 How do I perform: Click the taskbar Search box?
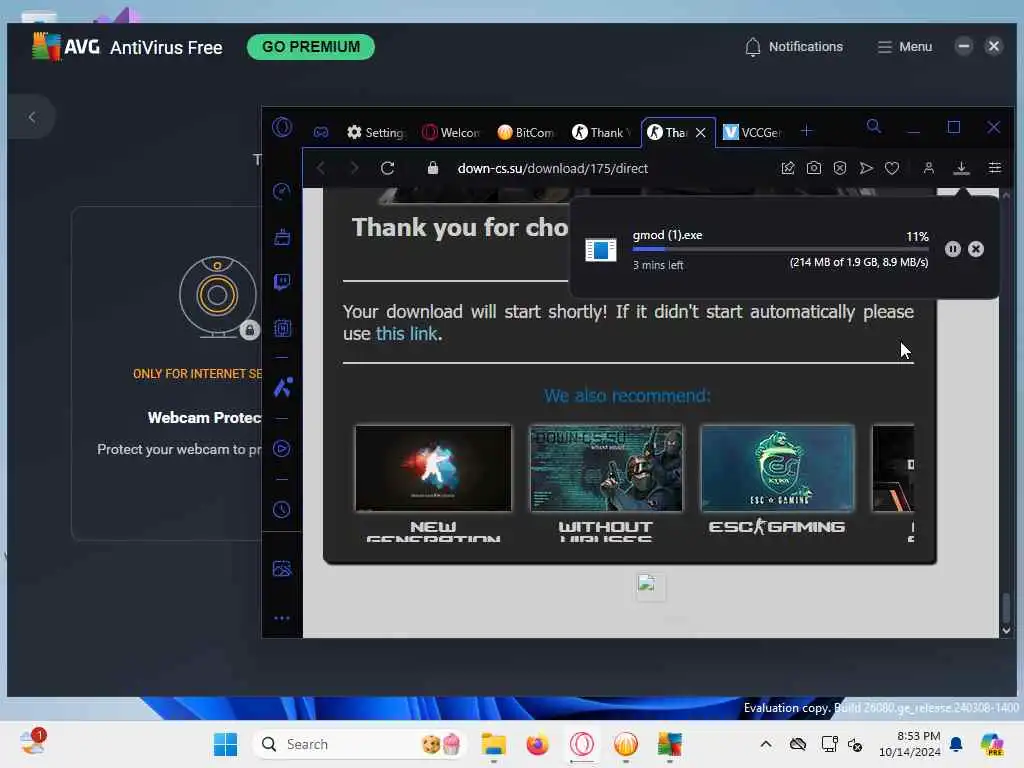click(359, 744)
